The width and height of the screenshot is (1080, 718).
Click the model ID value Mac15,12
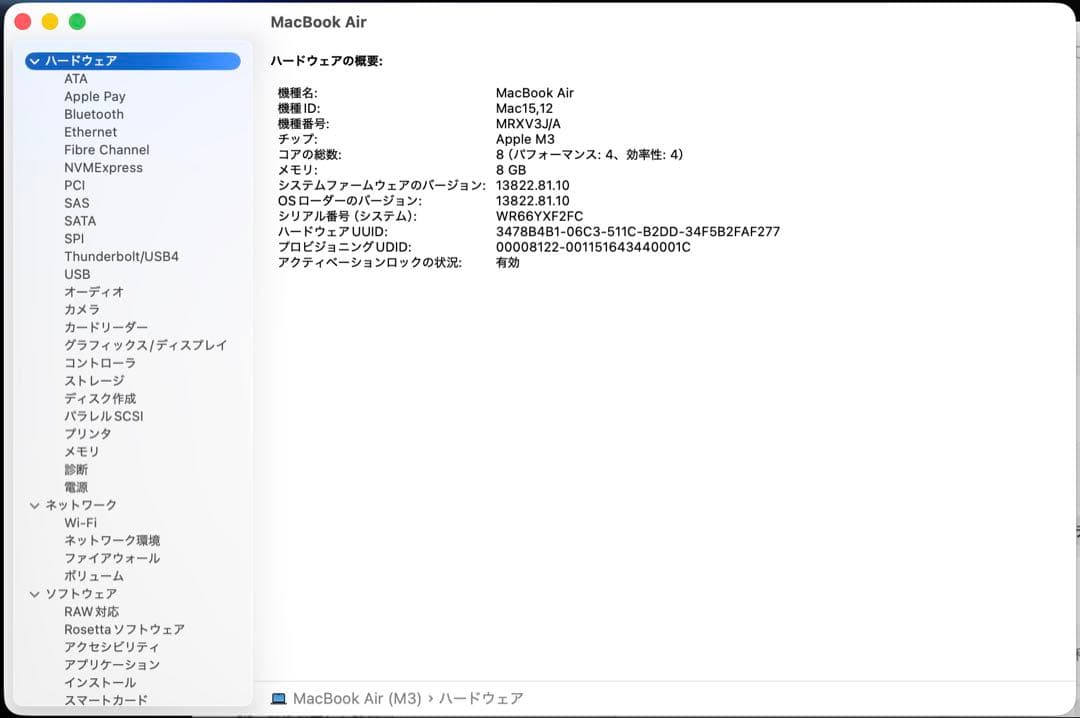(x=524, y=109)
